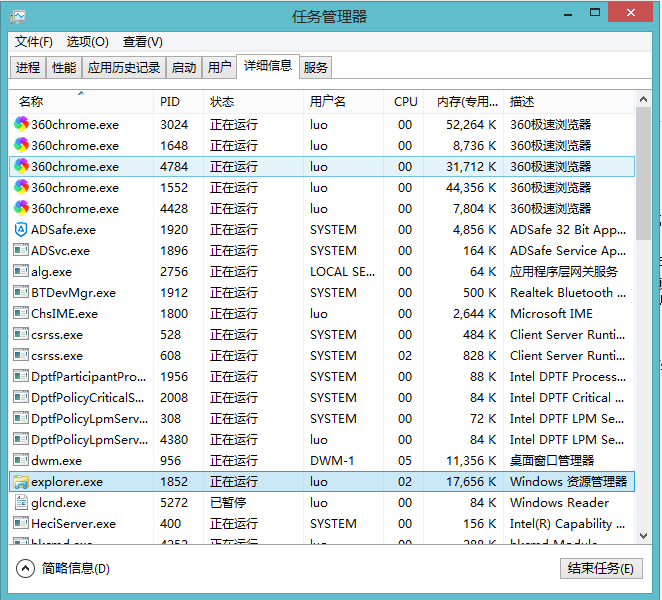Switch to the 服务 tab
The width and height of the screenshot is (662, 600).
[315, 67]
